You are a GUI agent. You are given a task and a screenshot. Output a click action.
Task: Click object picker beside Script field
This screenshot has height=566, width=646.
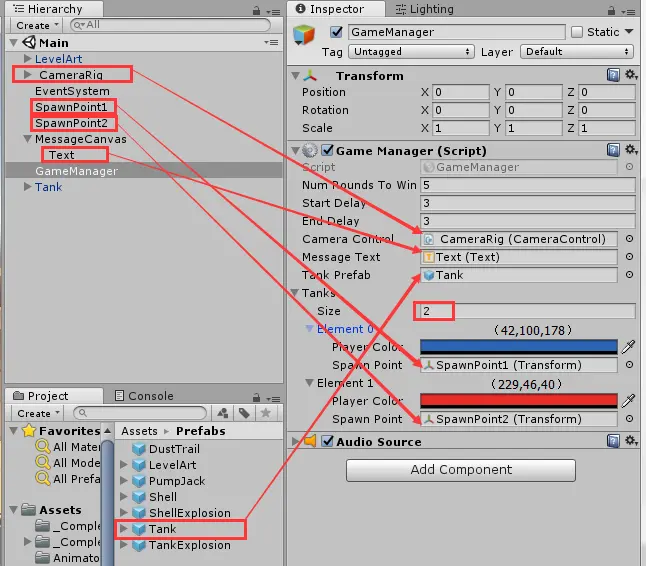click(629, 167)
